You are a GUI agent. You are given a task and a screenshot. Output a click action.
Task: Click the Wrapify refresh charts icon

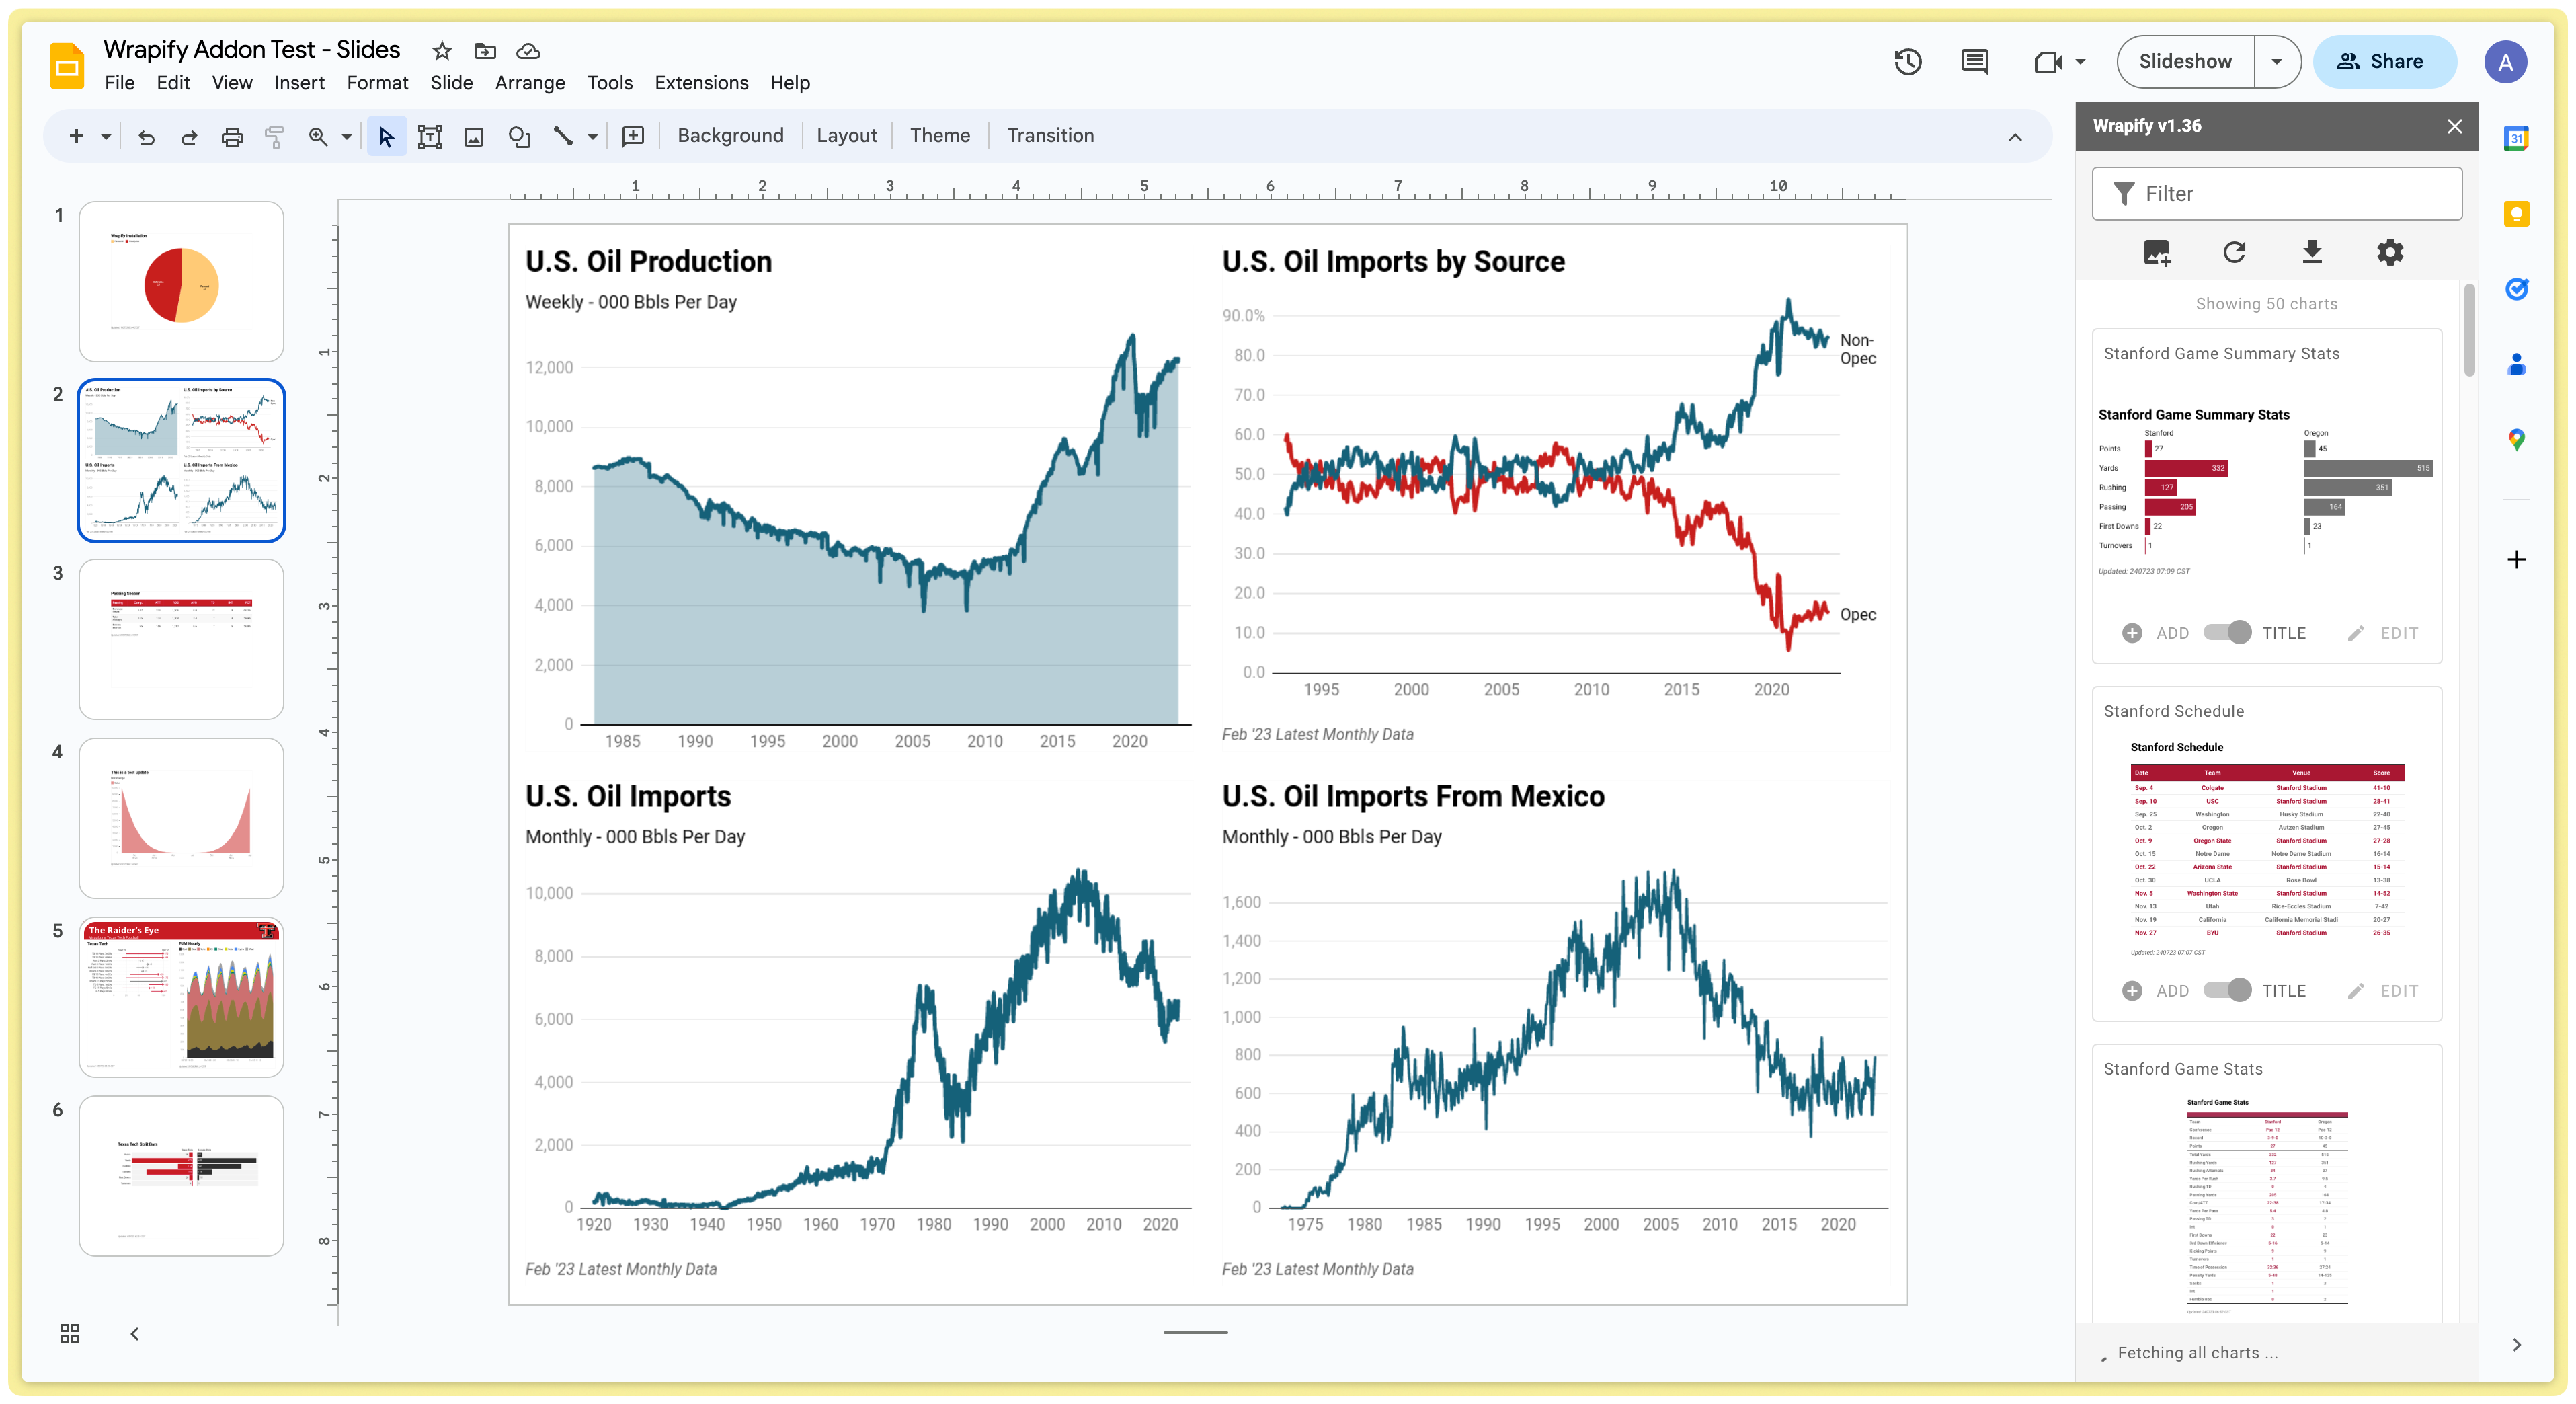tap(2234, 252)
